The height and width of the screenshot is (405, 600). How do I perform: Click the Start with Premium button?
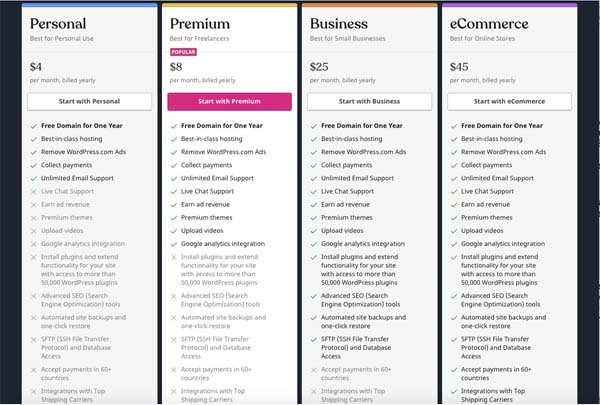coord(229,101)
